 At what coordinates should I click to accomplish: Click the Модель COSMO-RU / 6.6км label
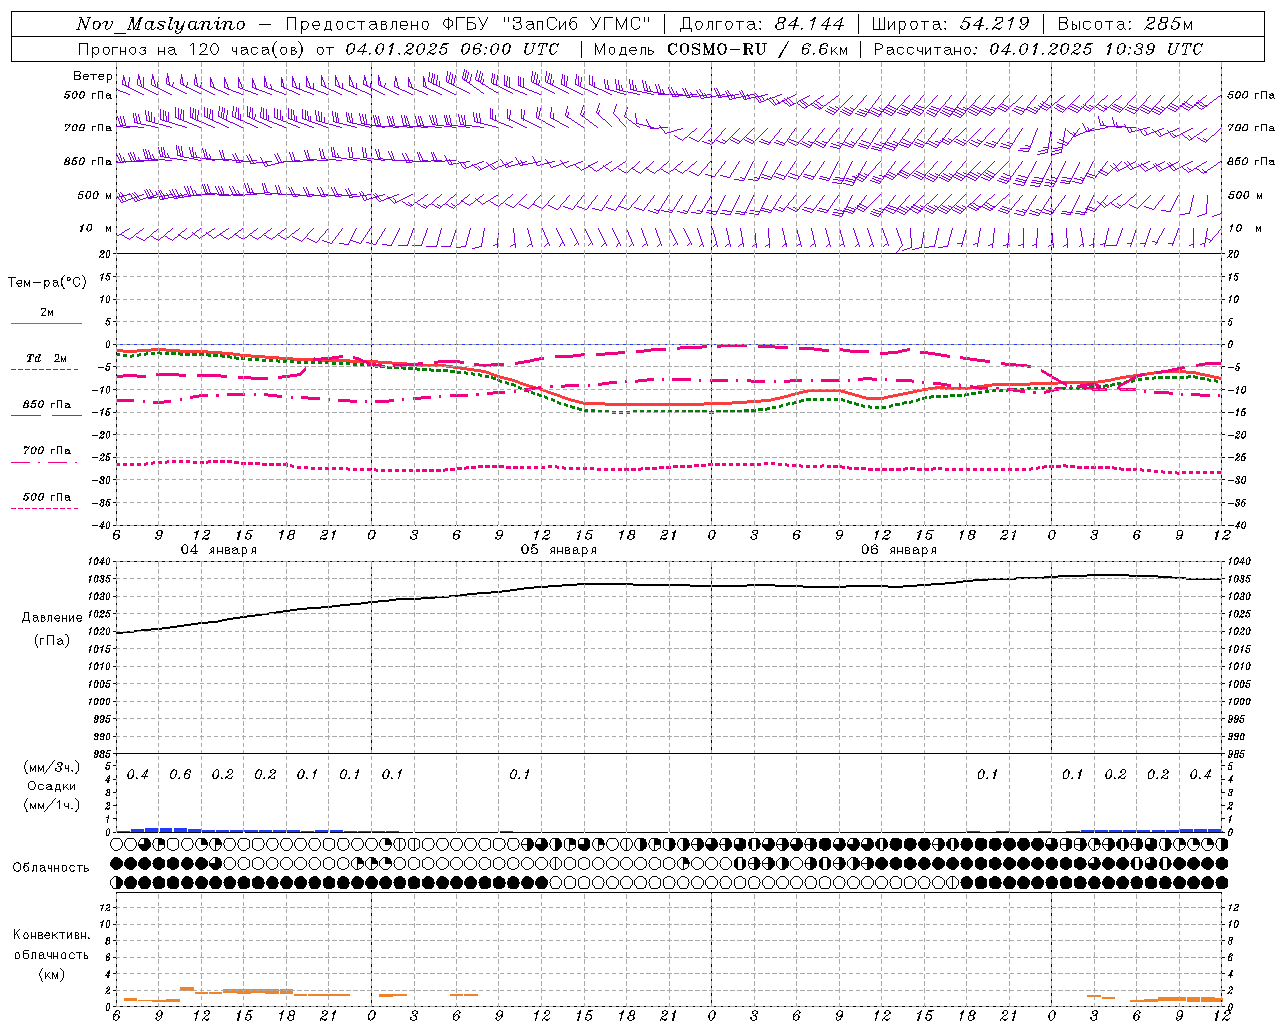720,49
